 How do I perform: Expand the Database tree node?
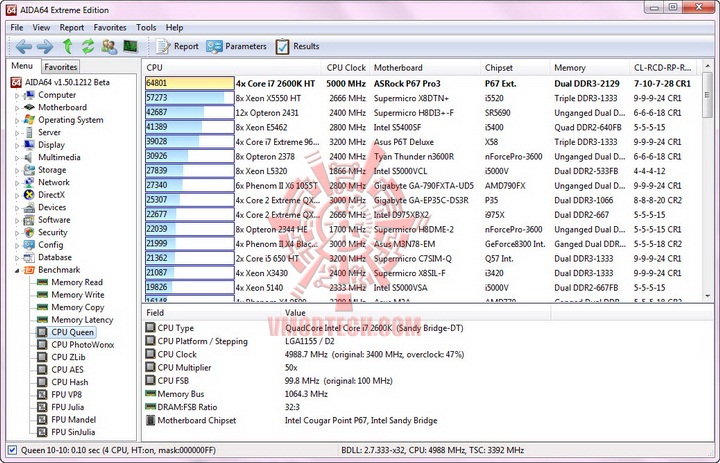point(17,258)
